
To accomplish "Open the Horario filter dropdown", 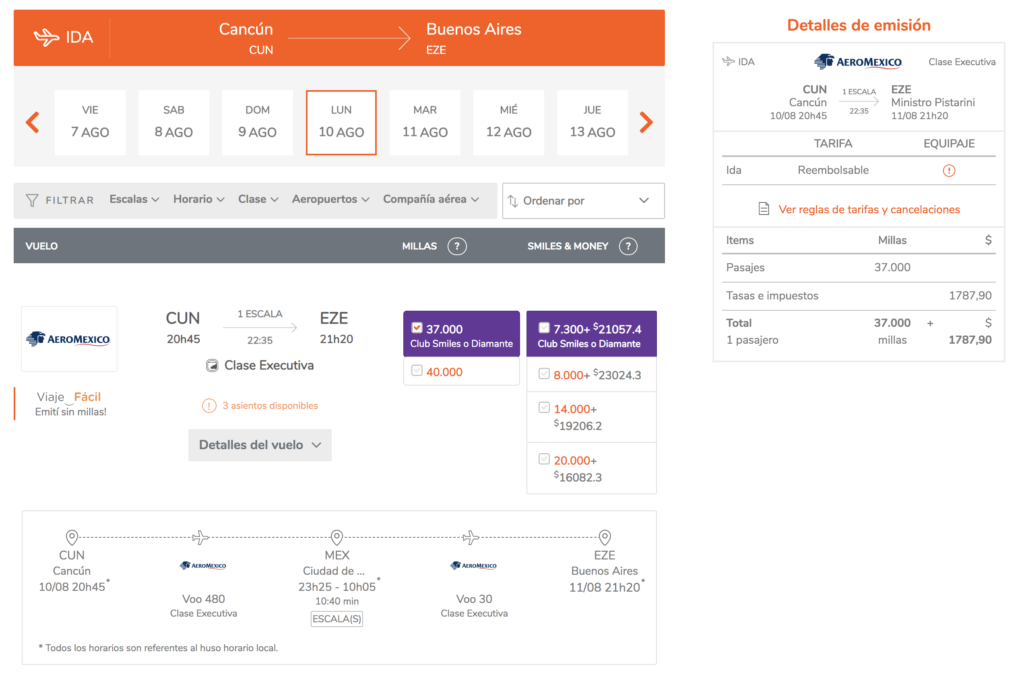I will pyautogui.click(x=199, y=199).
